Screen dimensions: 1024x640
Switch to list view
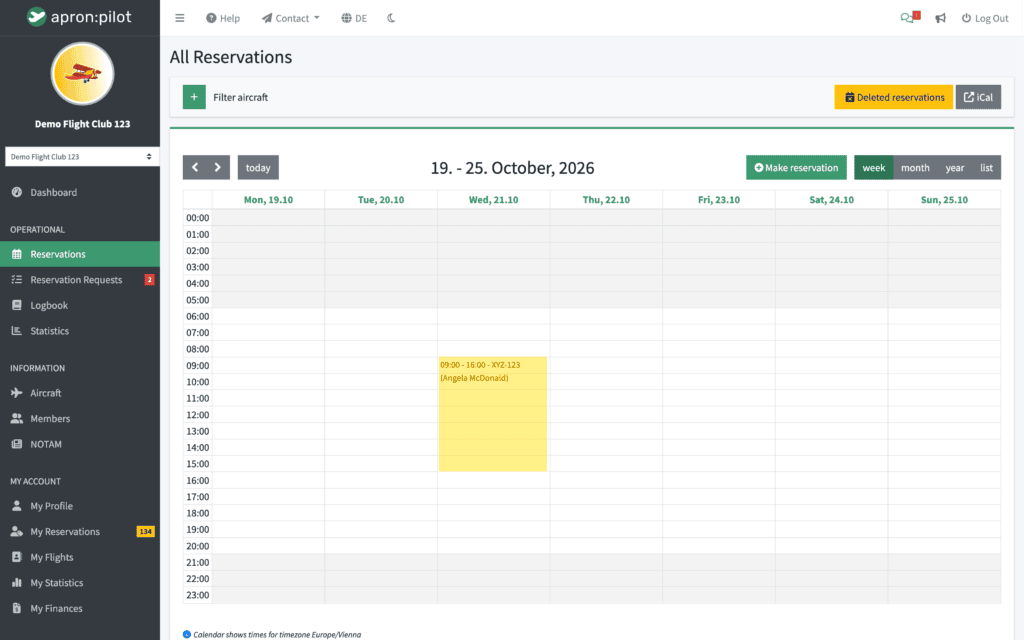986,167
